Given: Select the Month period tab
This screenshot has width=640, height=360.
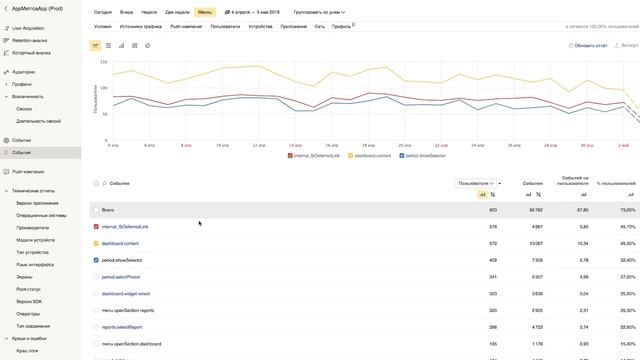Looking at the screenshot, I should point(205,12).
